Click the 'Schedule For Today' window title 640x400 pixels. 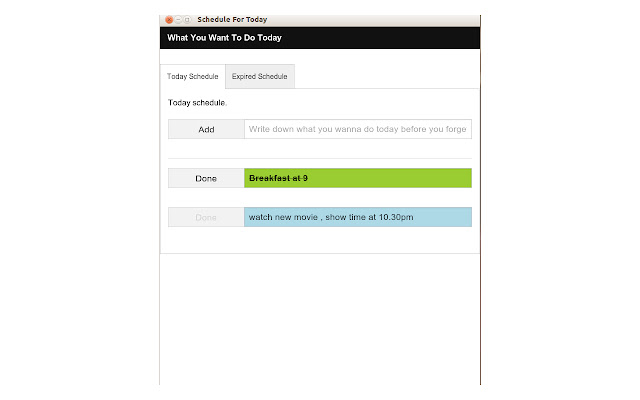[x=232, y=20]
